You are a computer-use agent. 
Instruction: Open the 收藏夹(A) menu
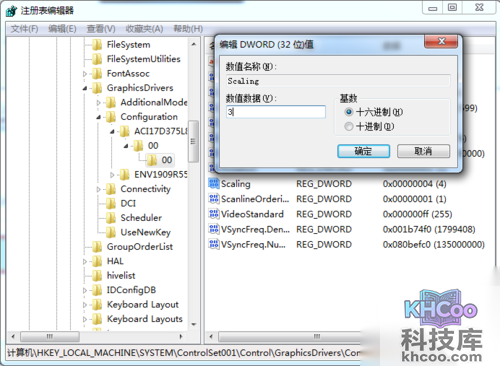[x=144, y=29]
